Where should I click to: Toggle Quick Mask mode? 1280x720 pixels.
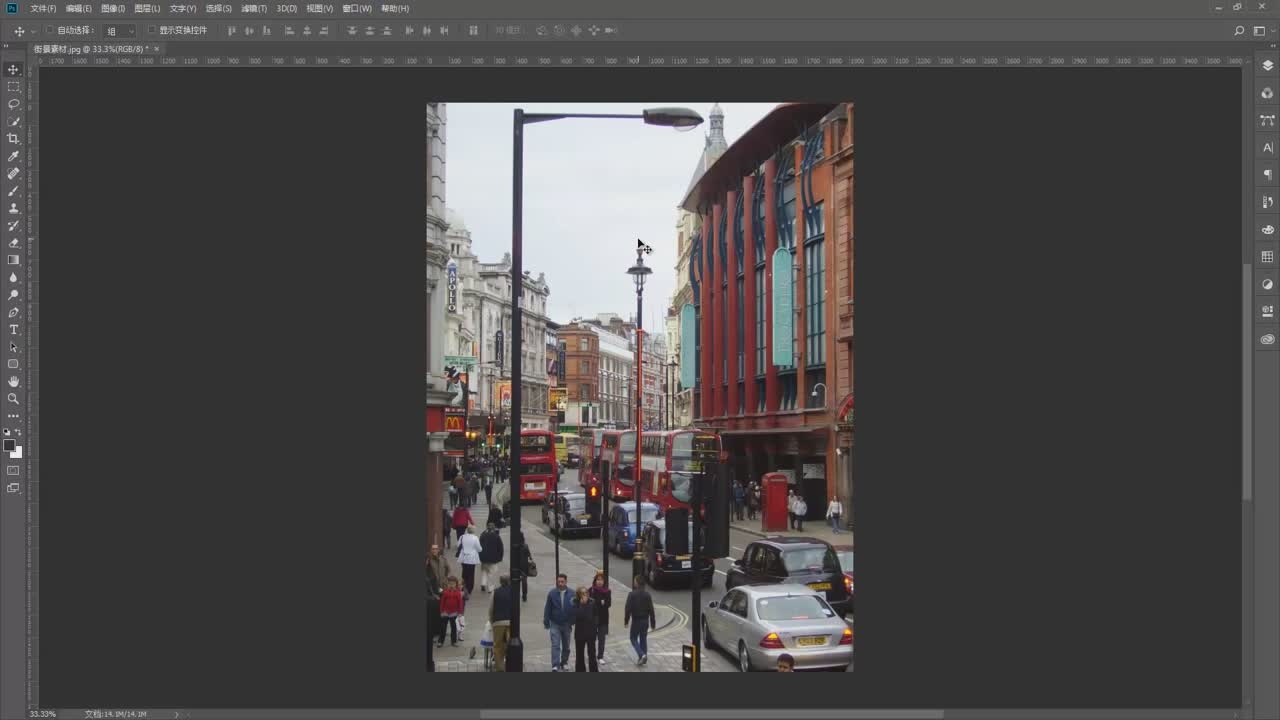pyautogui.click(x=13, y=470)
